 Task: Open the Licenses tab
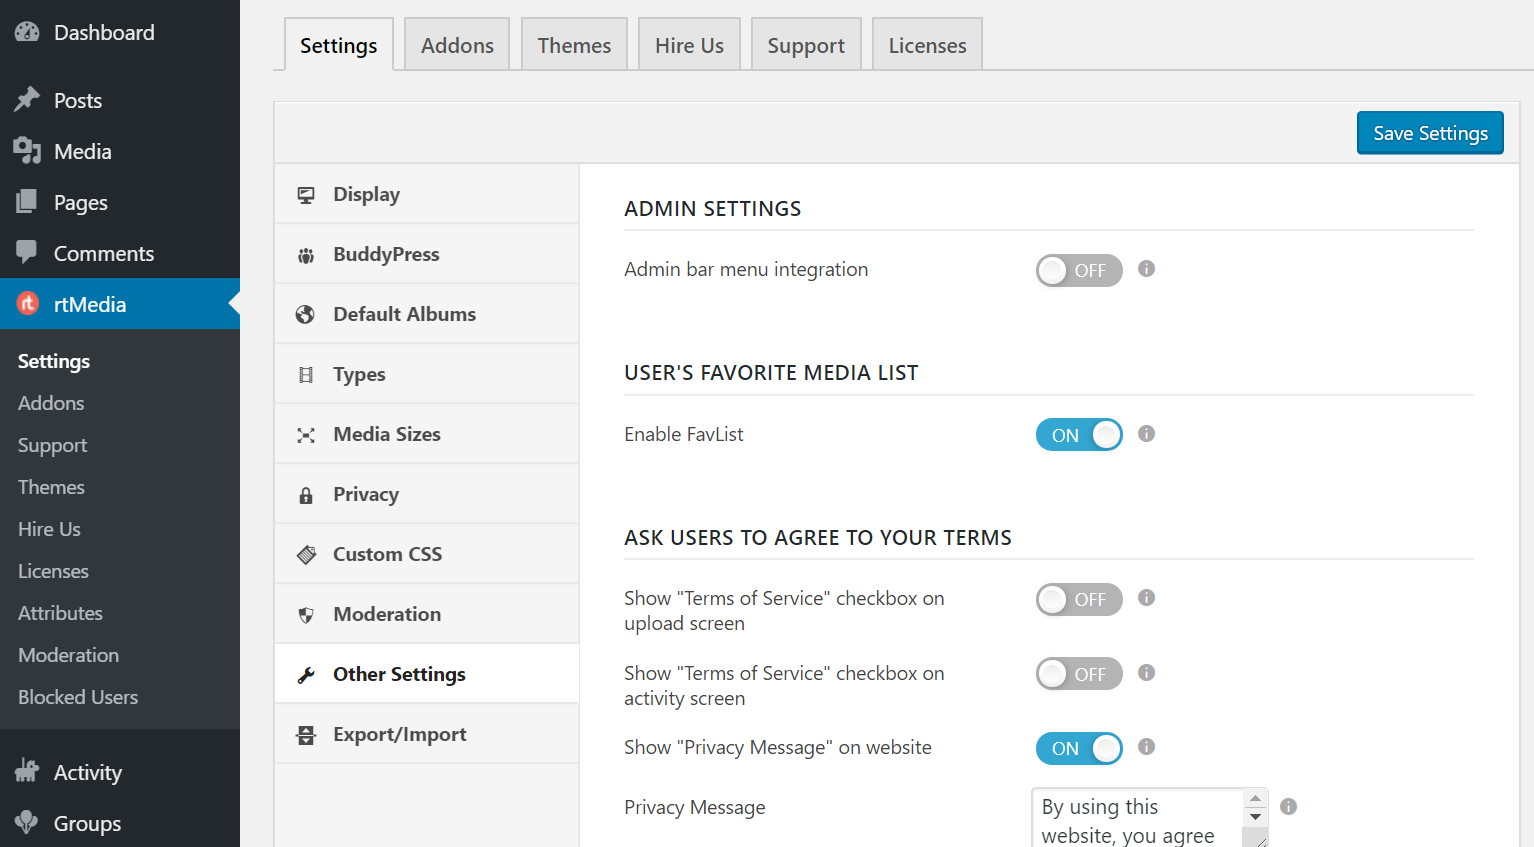(x=926, y=44)
